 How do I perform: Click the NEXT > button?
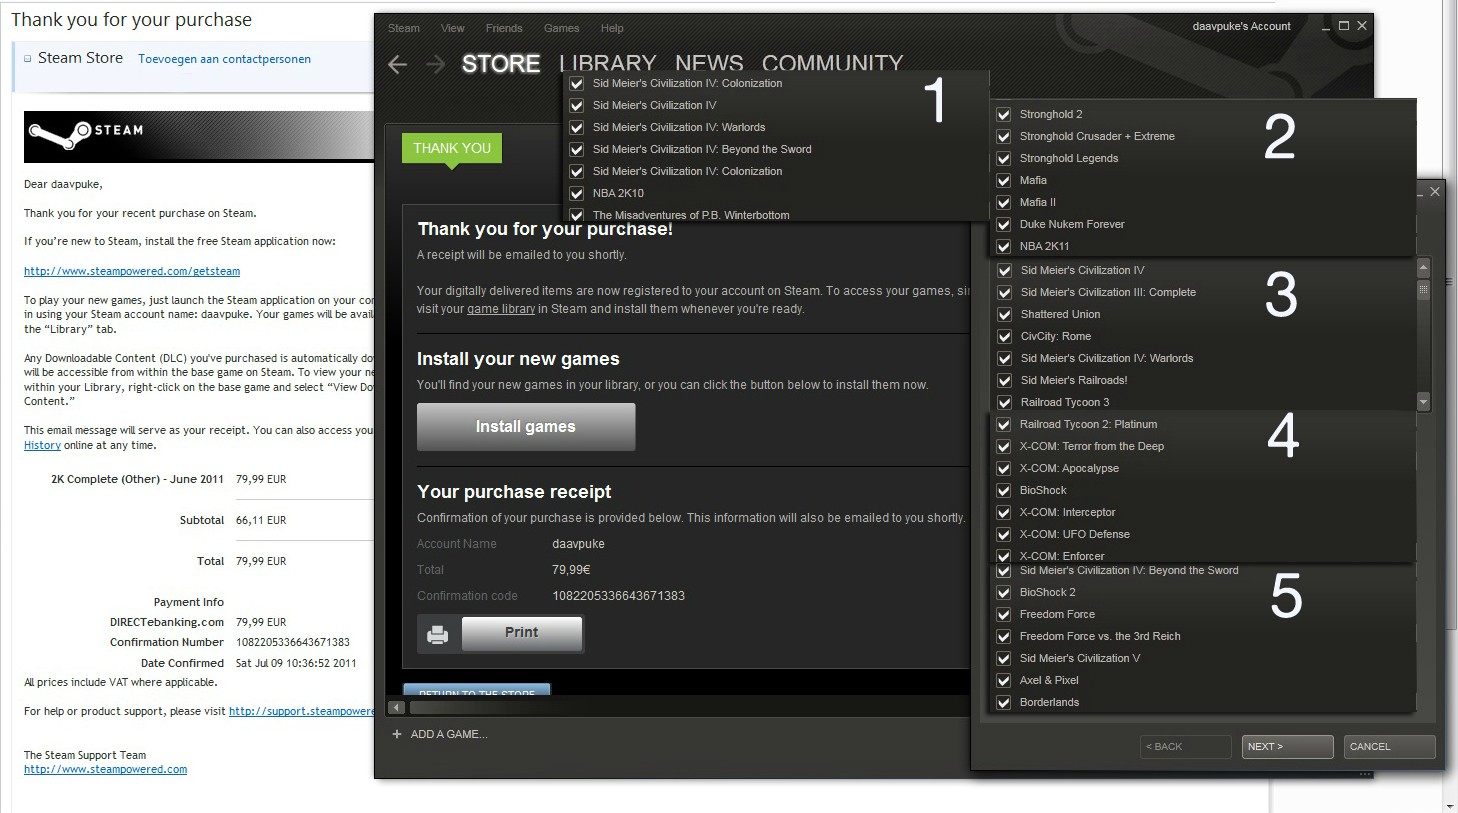[1287, 747]
